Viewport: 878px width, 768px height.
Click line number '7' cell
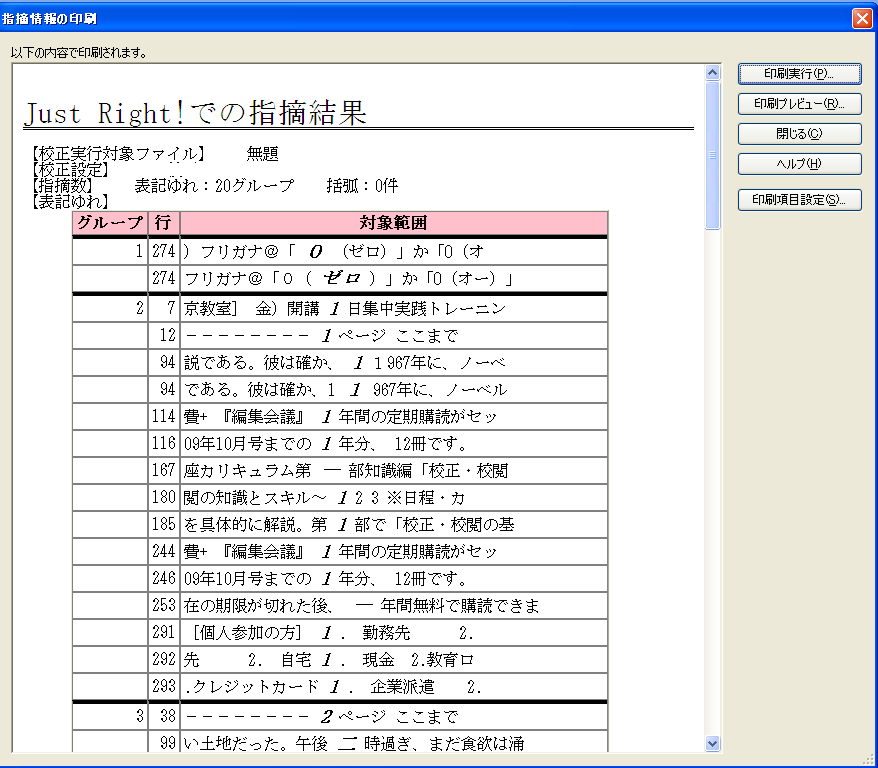coord(164,308)
